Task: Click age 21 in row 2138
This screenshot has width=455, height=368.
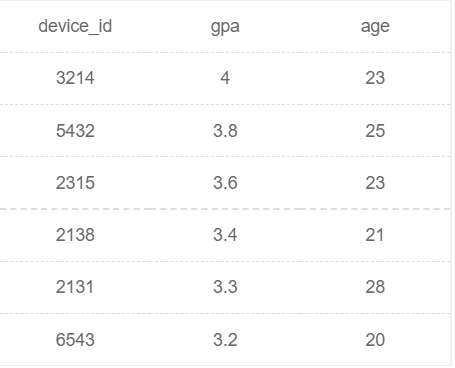Action: click(374, 235)
